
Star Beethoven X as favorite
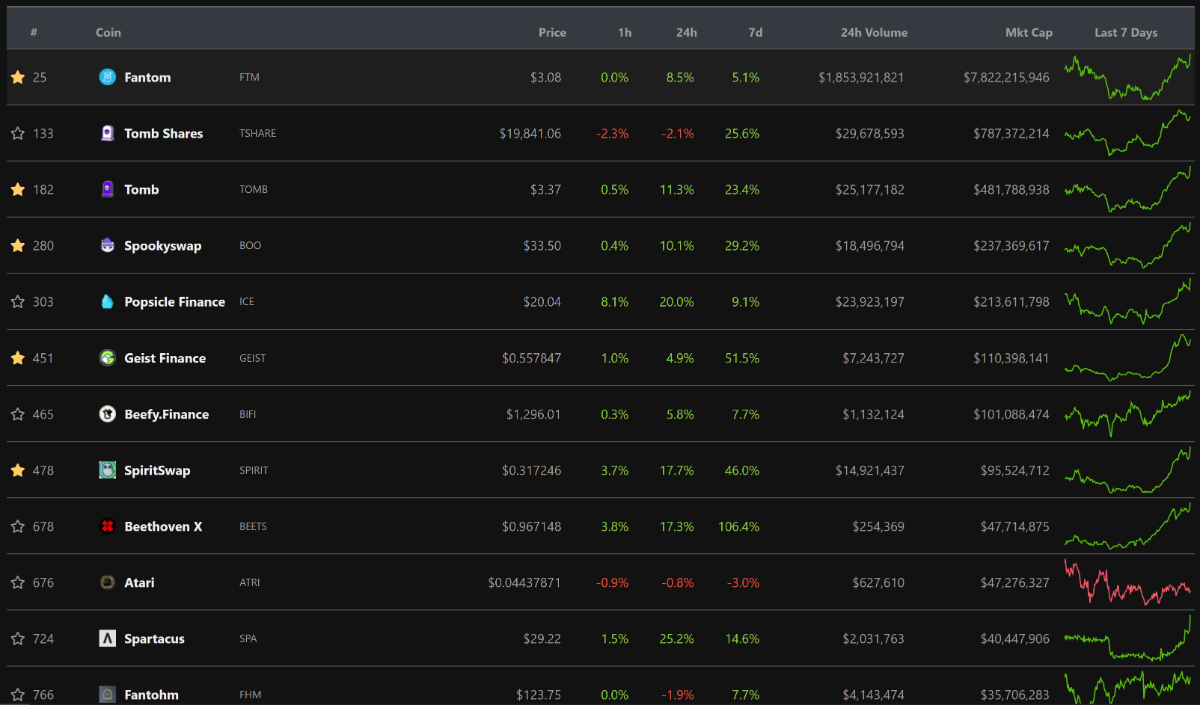(x=17, y=526)
